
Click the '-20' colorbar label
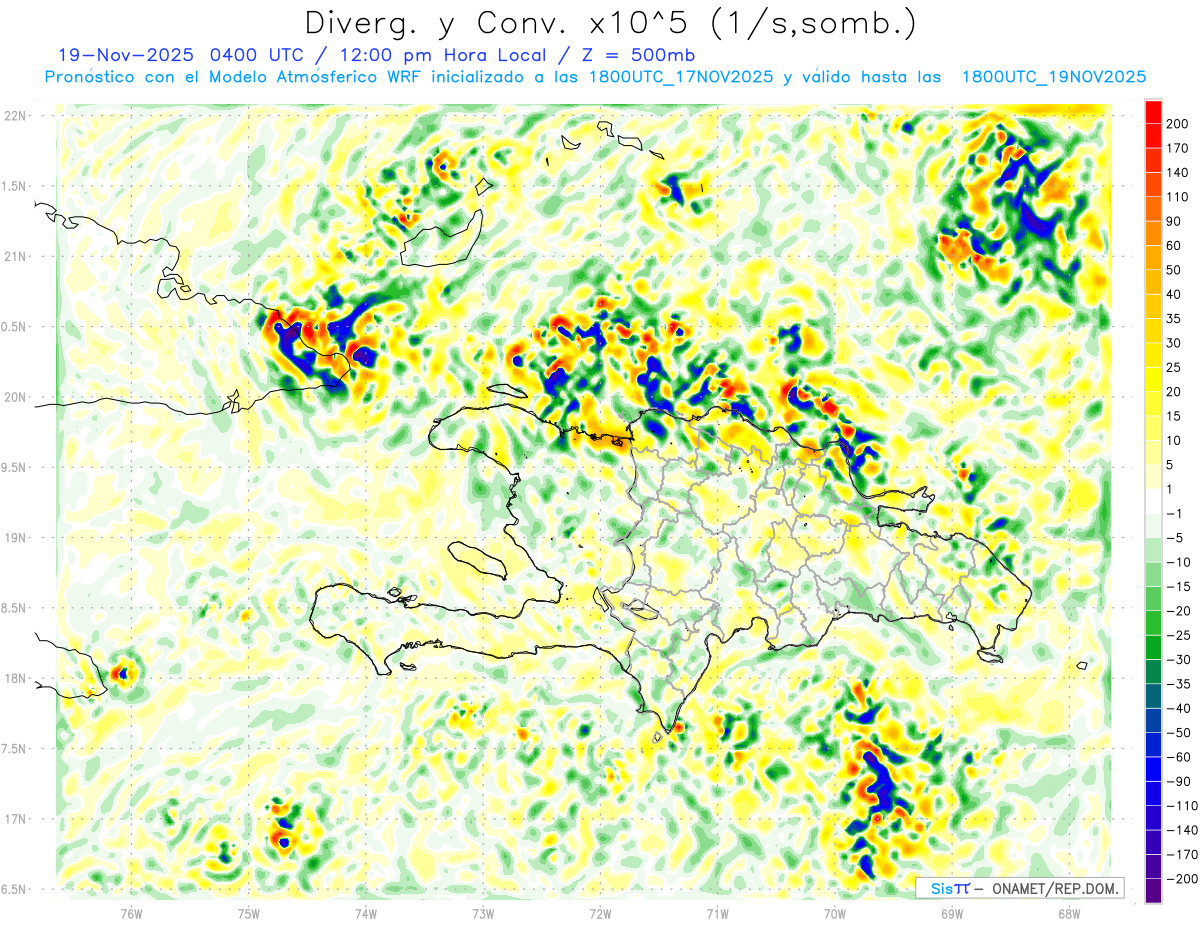(1177, 610)
